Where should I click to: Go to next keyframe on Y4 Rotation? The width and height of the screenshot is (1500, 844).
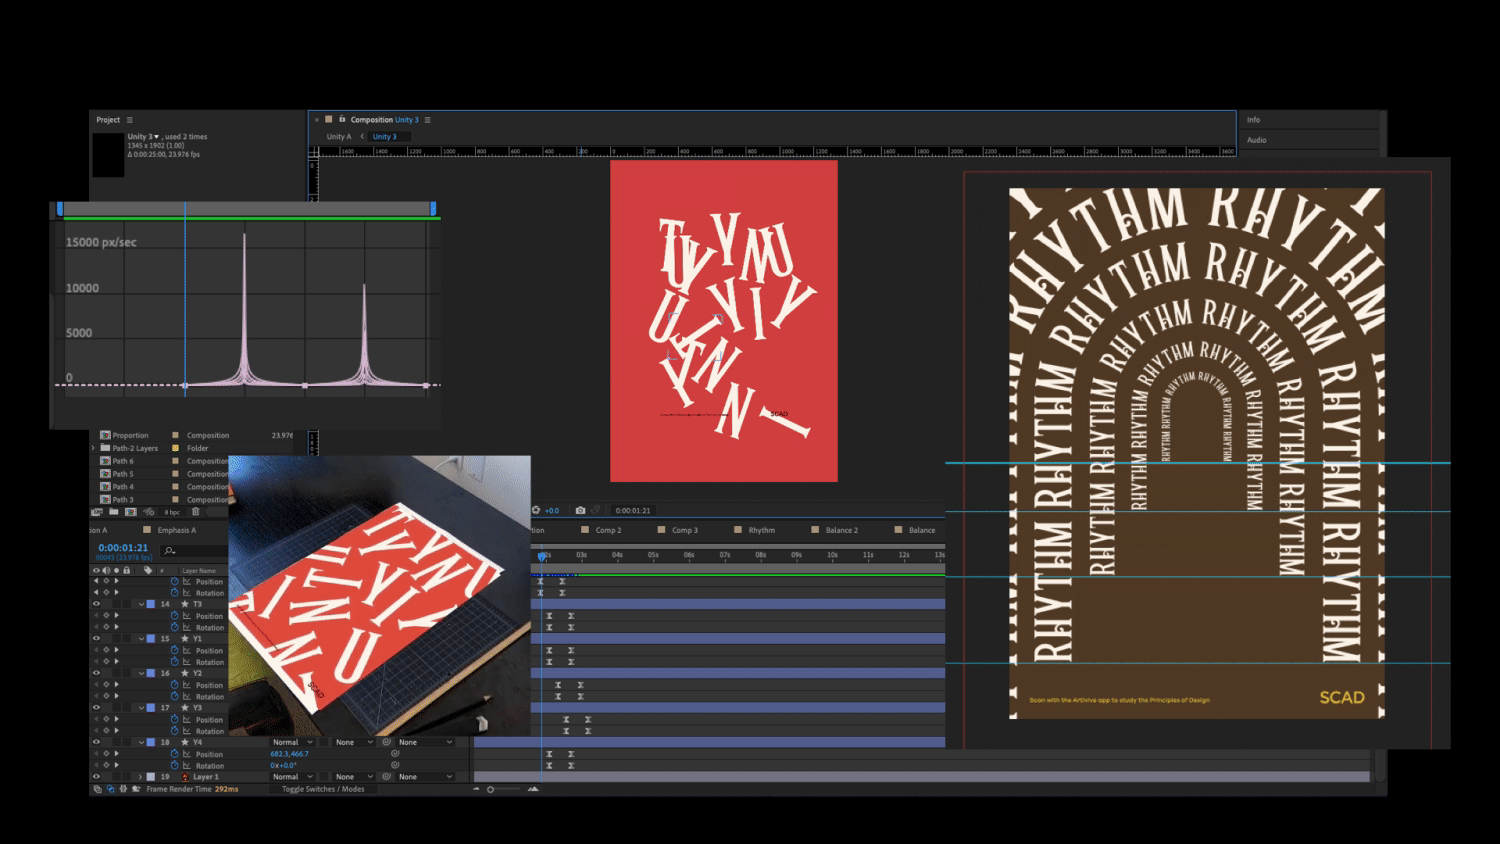tap(116, 766)
